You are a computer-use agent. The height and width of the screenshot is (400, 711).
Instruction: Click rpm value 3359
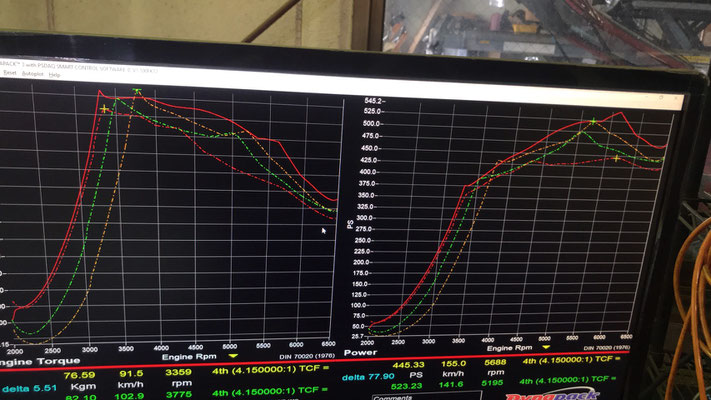(x=178, y=372)
